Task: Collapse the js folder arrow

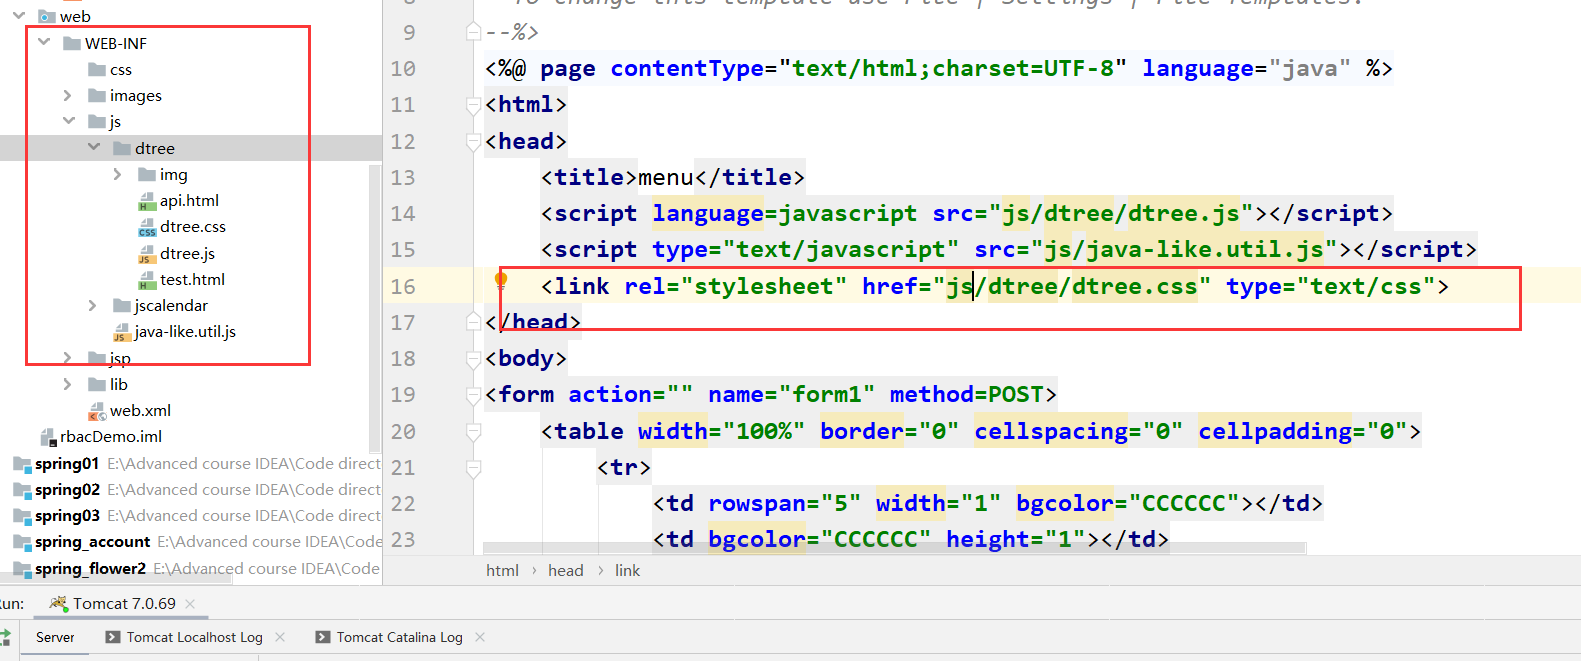Action: (69, 120)
